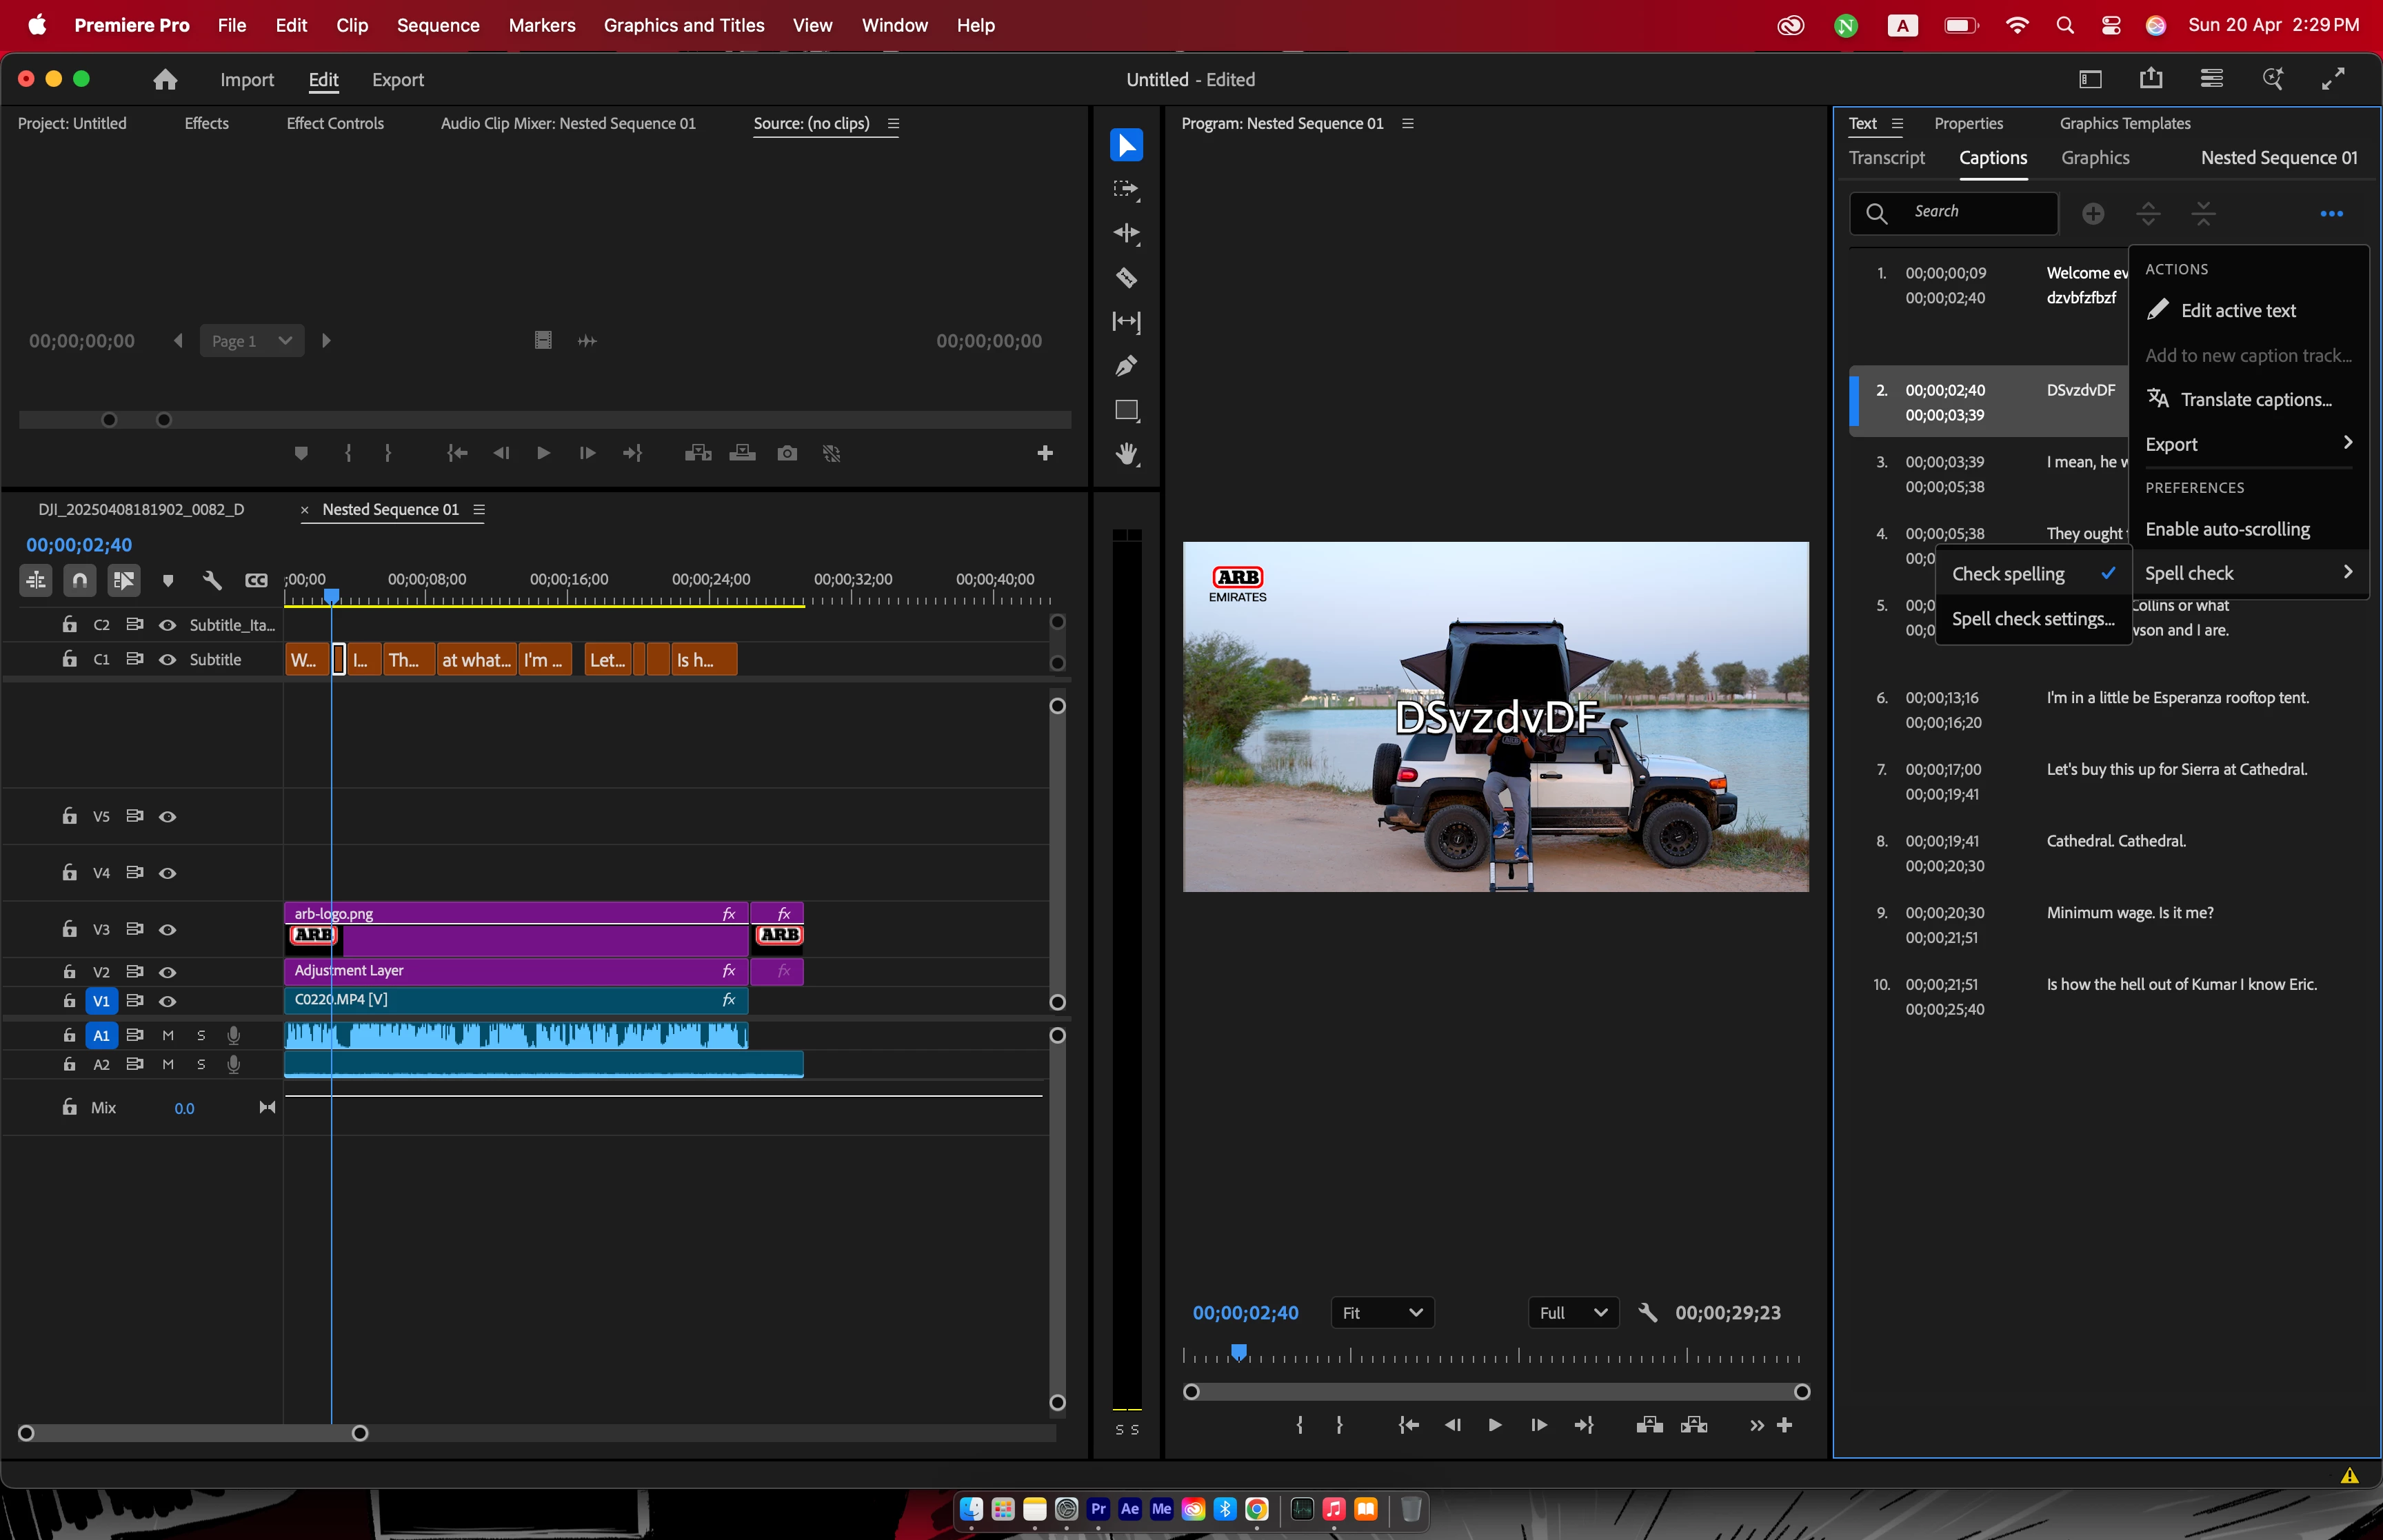Select the Hand tool
The height and width of the screenshot is (1540, 2383).
pyautogui.click(x=1126, y=454)
